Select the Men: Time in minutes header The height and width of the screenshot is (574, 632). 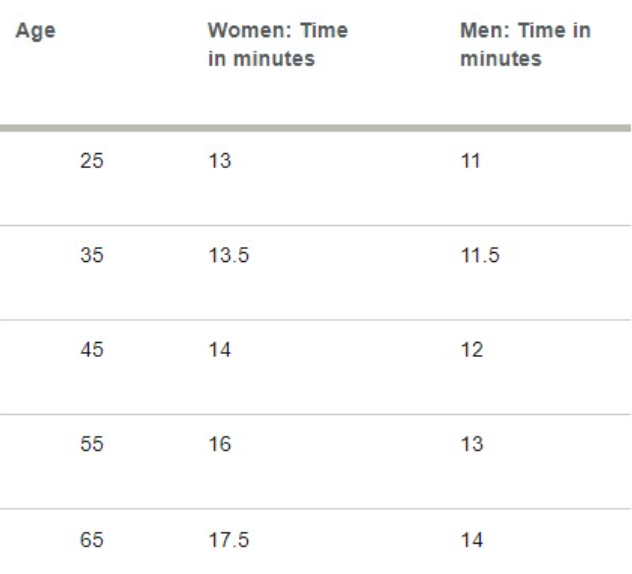[526, 44]
